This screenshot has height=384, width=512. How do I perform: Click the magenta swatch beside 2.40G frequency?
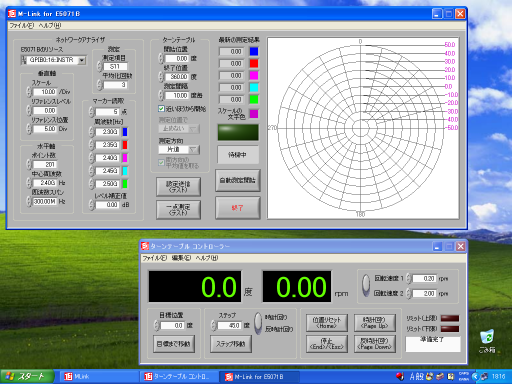(x=125, y=158)
